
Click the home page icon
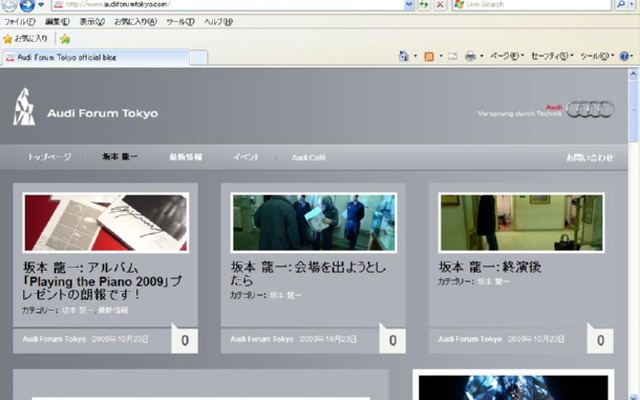pyautogui.click(x=404, y=56)
